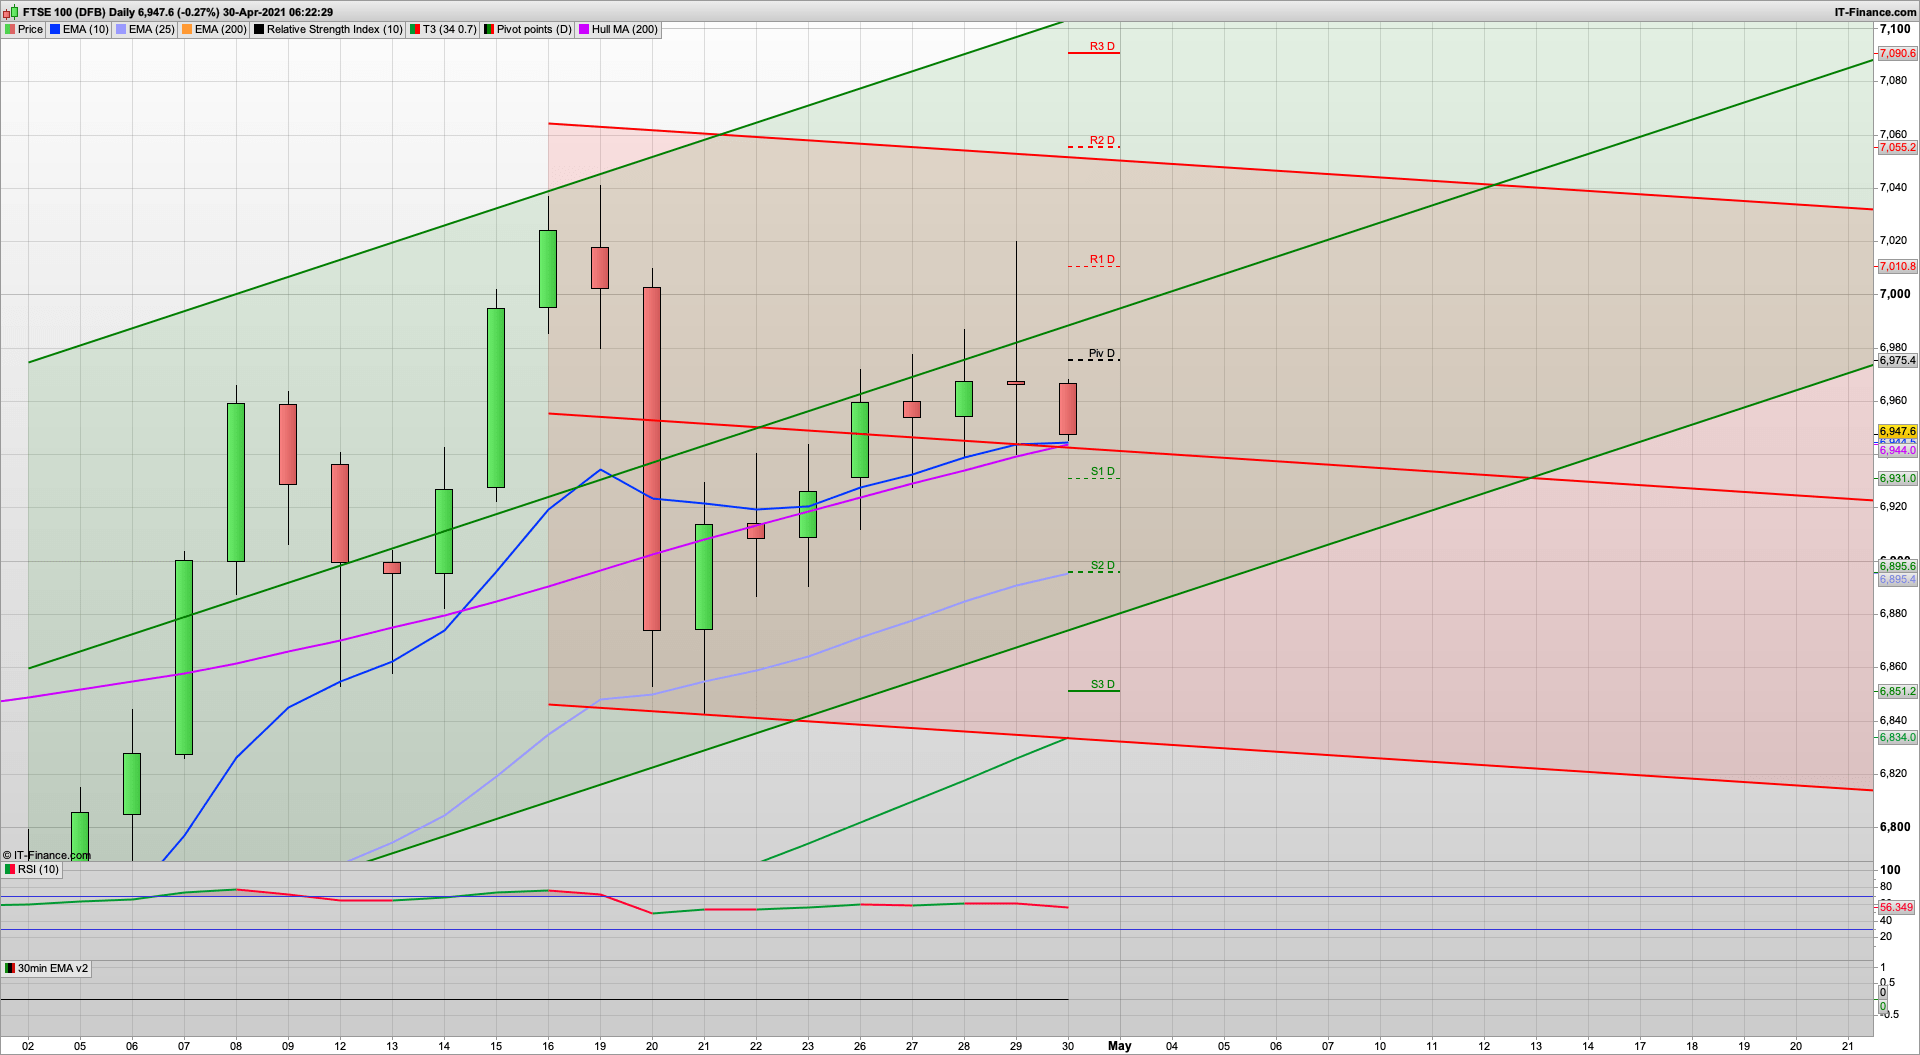Click the blue EMA (10) indicator icon
The height and width of the screenshot is (1055, 1920).
pyautogui.click(x=53, y=29)
